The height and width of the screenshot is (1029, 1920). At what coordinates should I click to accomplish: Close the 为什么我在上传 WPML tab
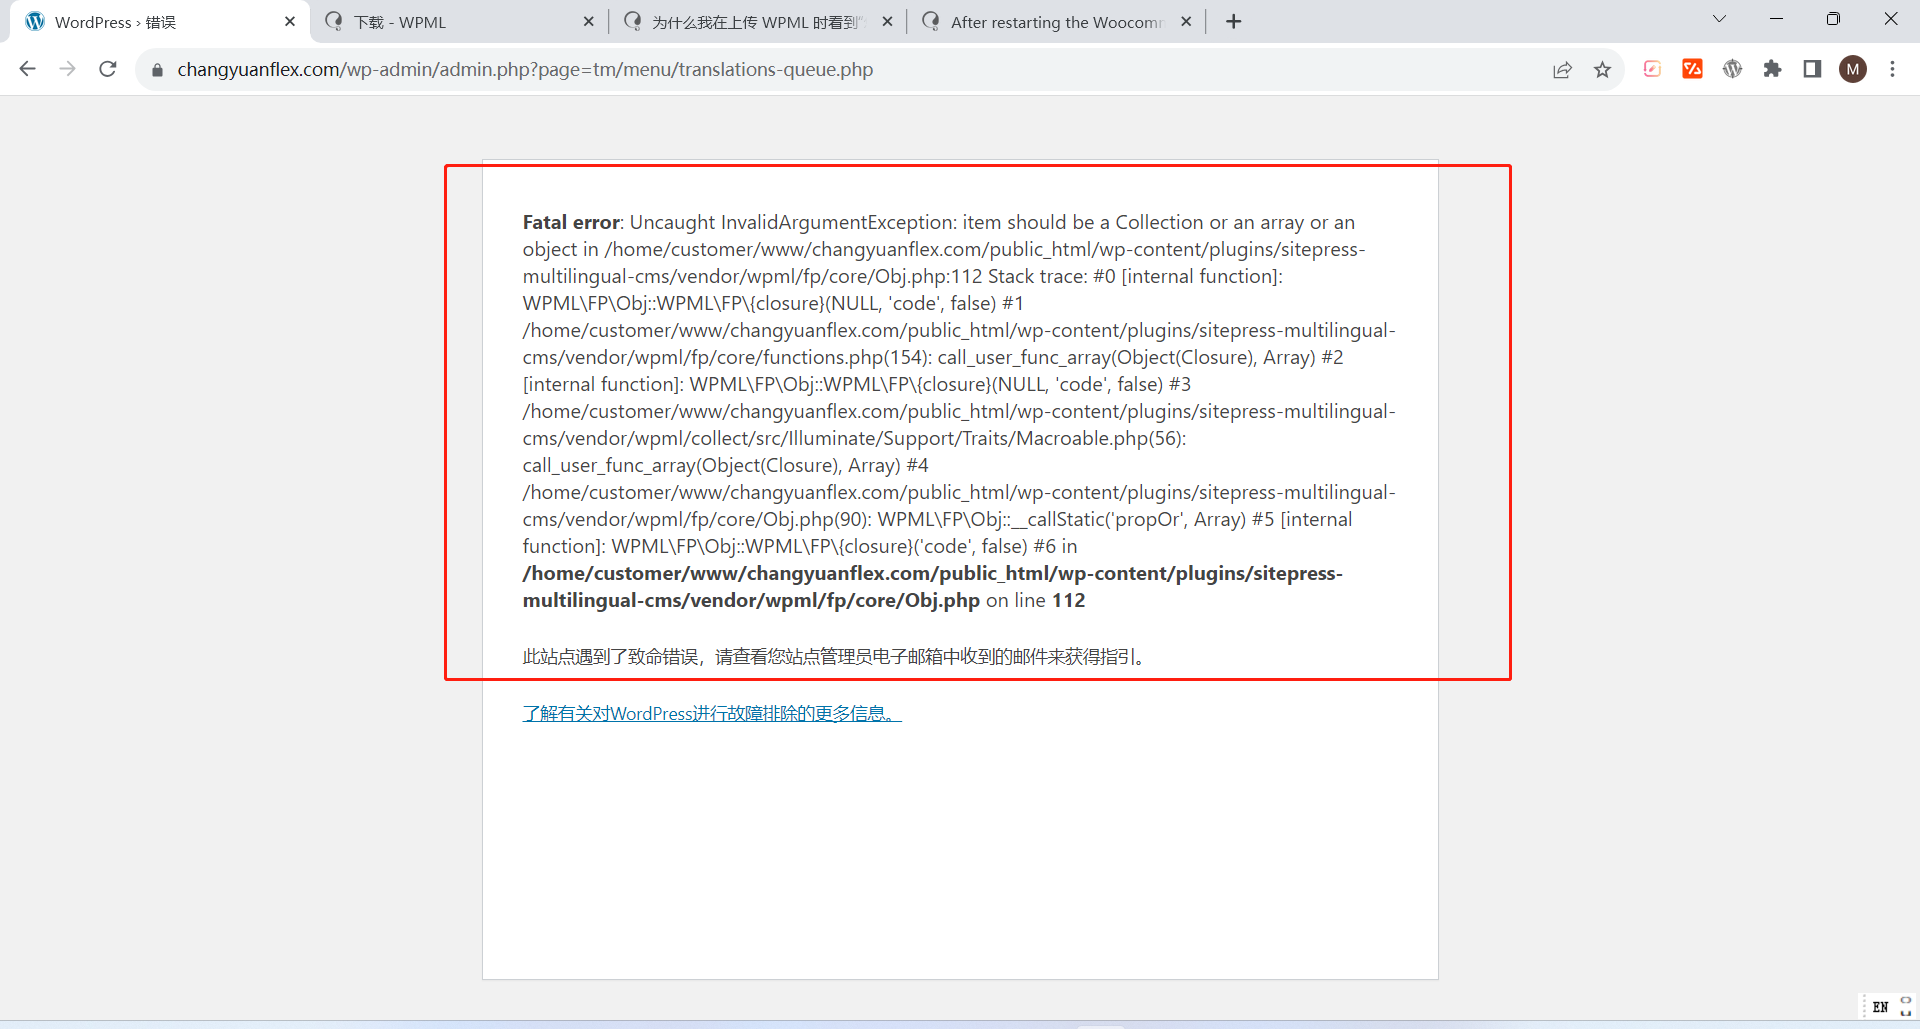tap(887, 22)
